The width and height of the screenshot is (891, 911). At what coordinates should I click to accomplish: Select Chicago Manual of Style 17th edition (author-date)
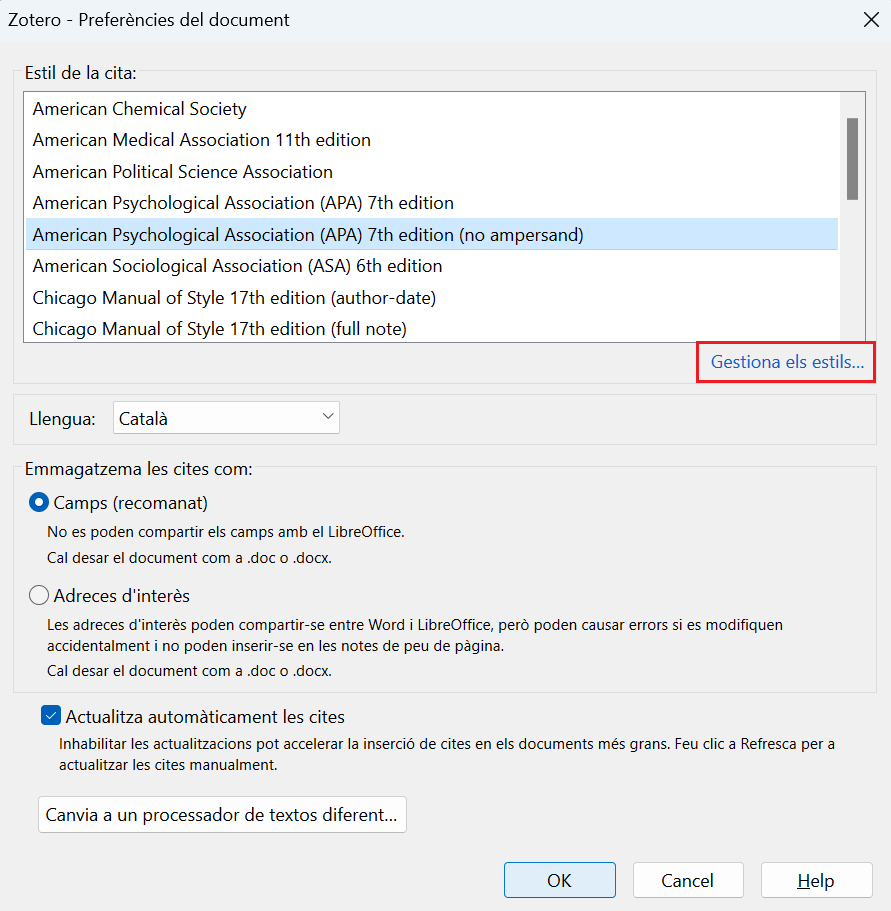pos(432,297)
